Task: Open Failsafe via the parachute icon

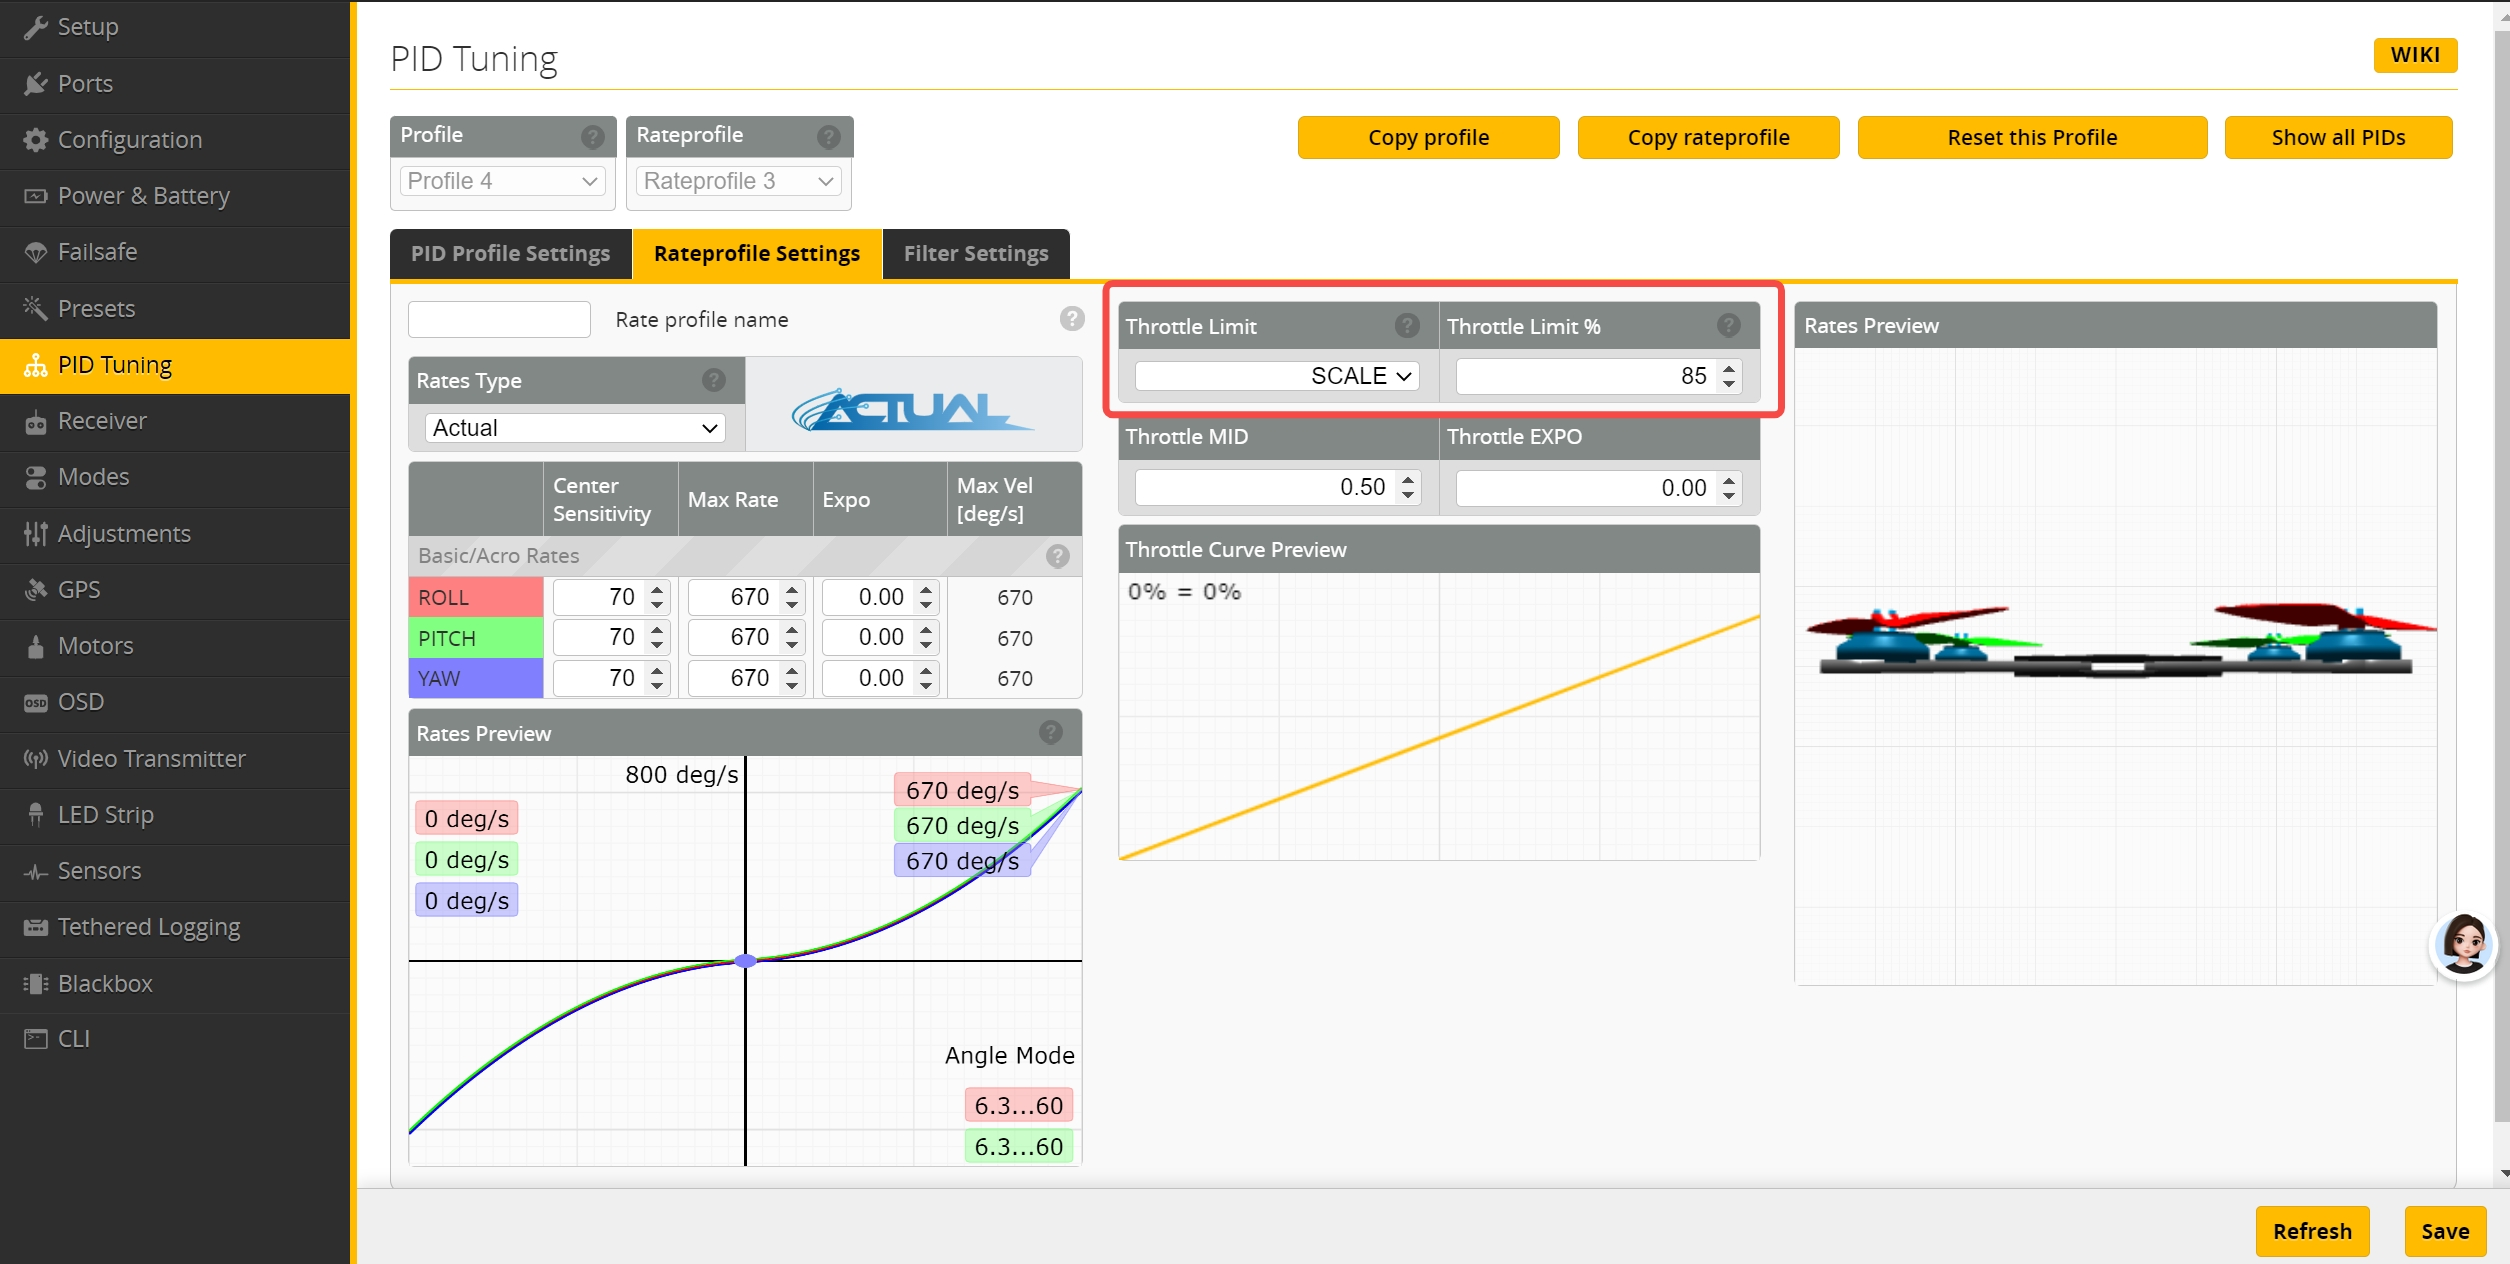Action: 36,252
